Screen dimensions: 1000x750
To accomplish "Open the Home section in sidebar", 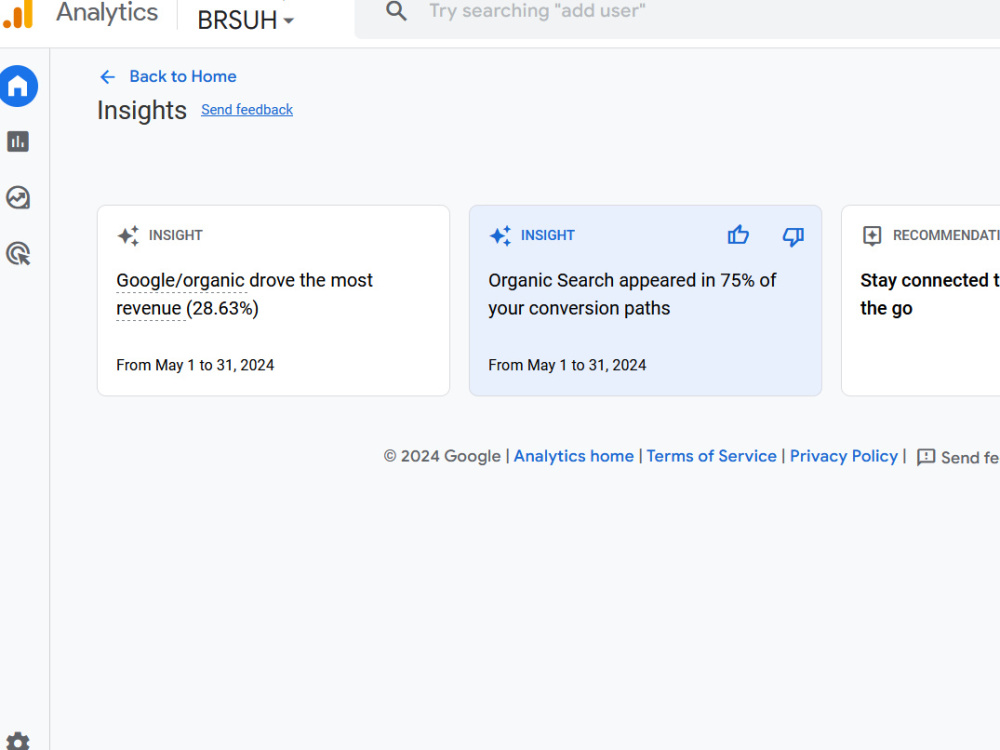I will click(18, 86).
